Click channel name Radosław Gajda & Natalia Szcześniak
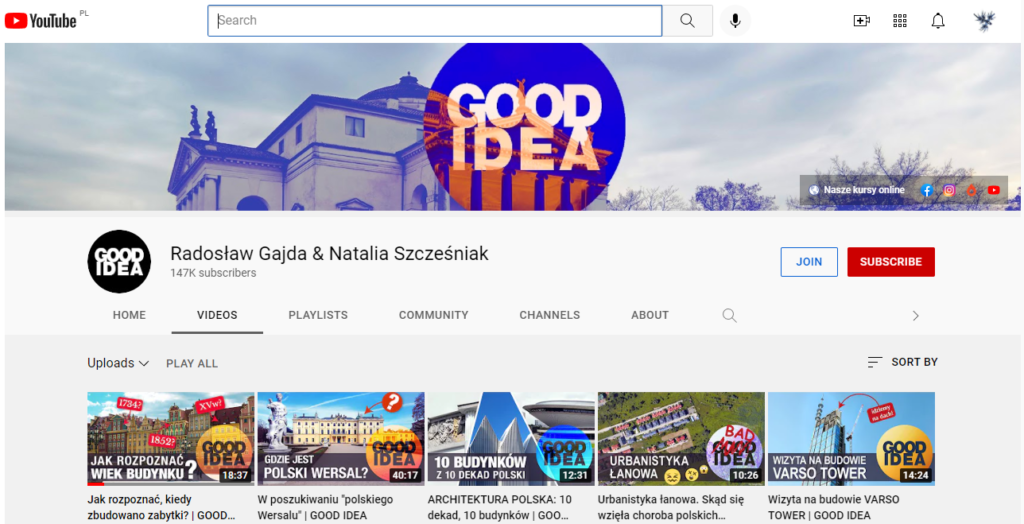Viewport: 1024px width, 524px height. [x=329, y=254]
